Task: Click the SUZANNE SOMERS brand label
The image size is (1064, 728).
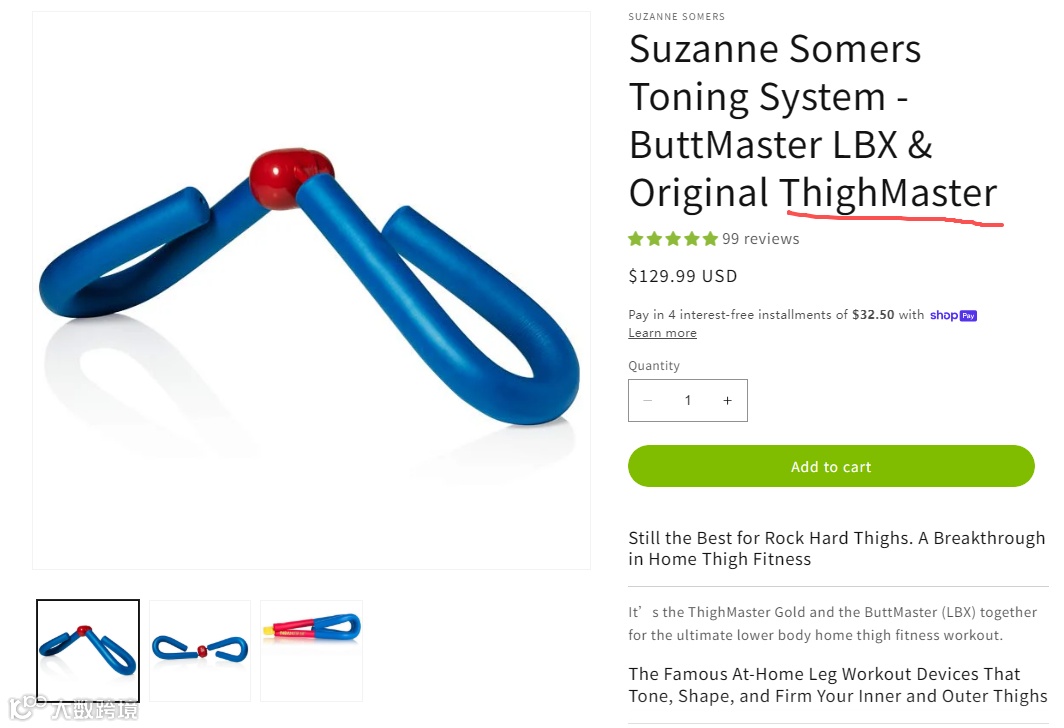Action: point(677,16)
